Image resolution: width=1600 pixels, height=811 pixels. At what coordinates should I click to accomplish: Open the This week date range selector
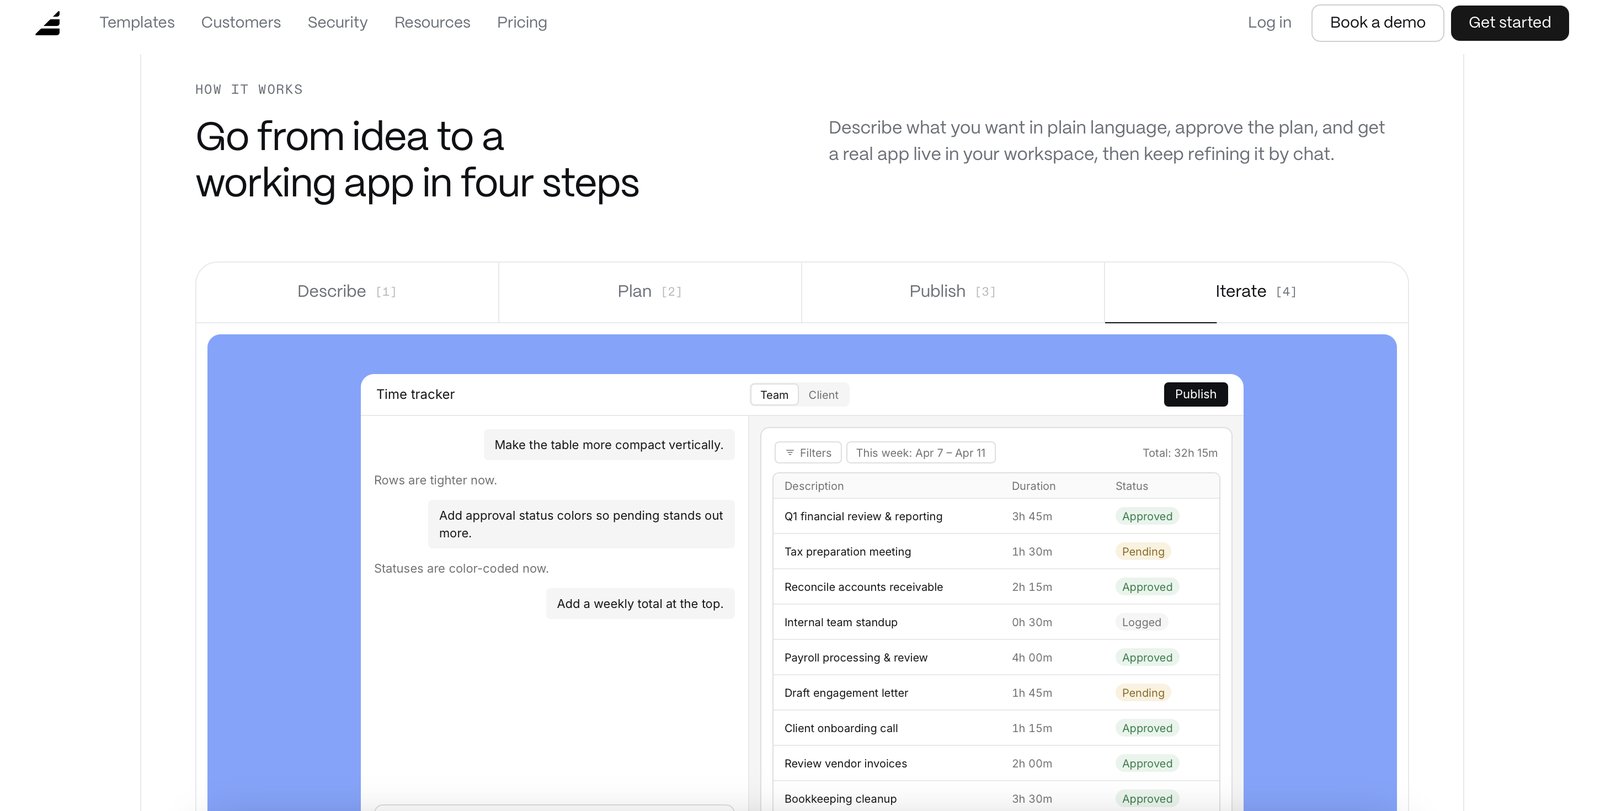tap(921, 453)
